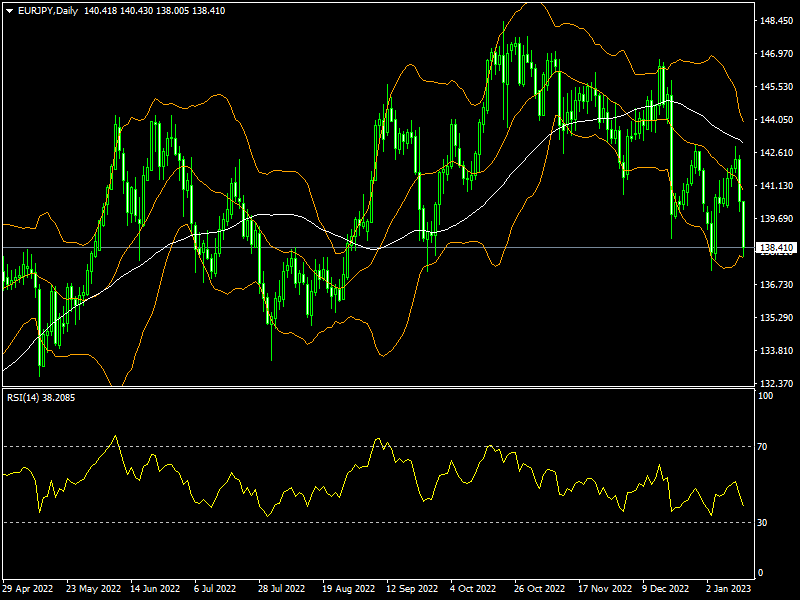This screenshot has width=800, height=600.
Task: Click the 132.370 price scale label
Action: click(x=777, y=383)
